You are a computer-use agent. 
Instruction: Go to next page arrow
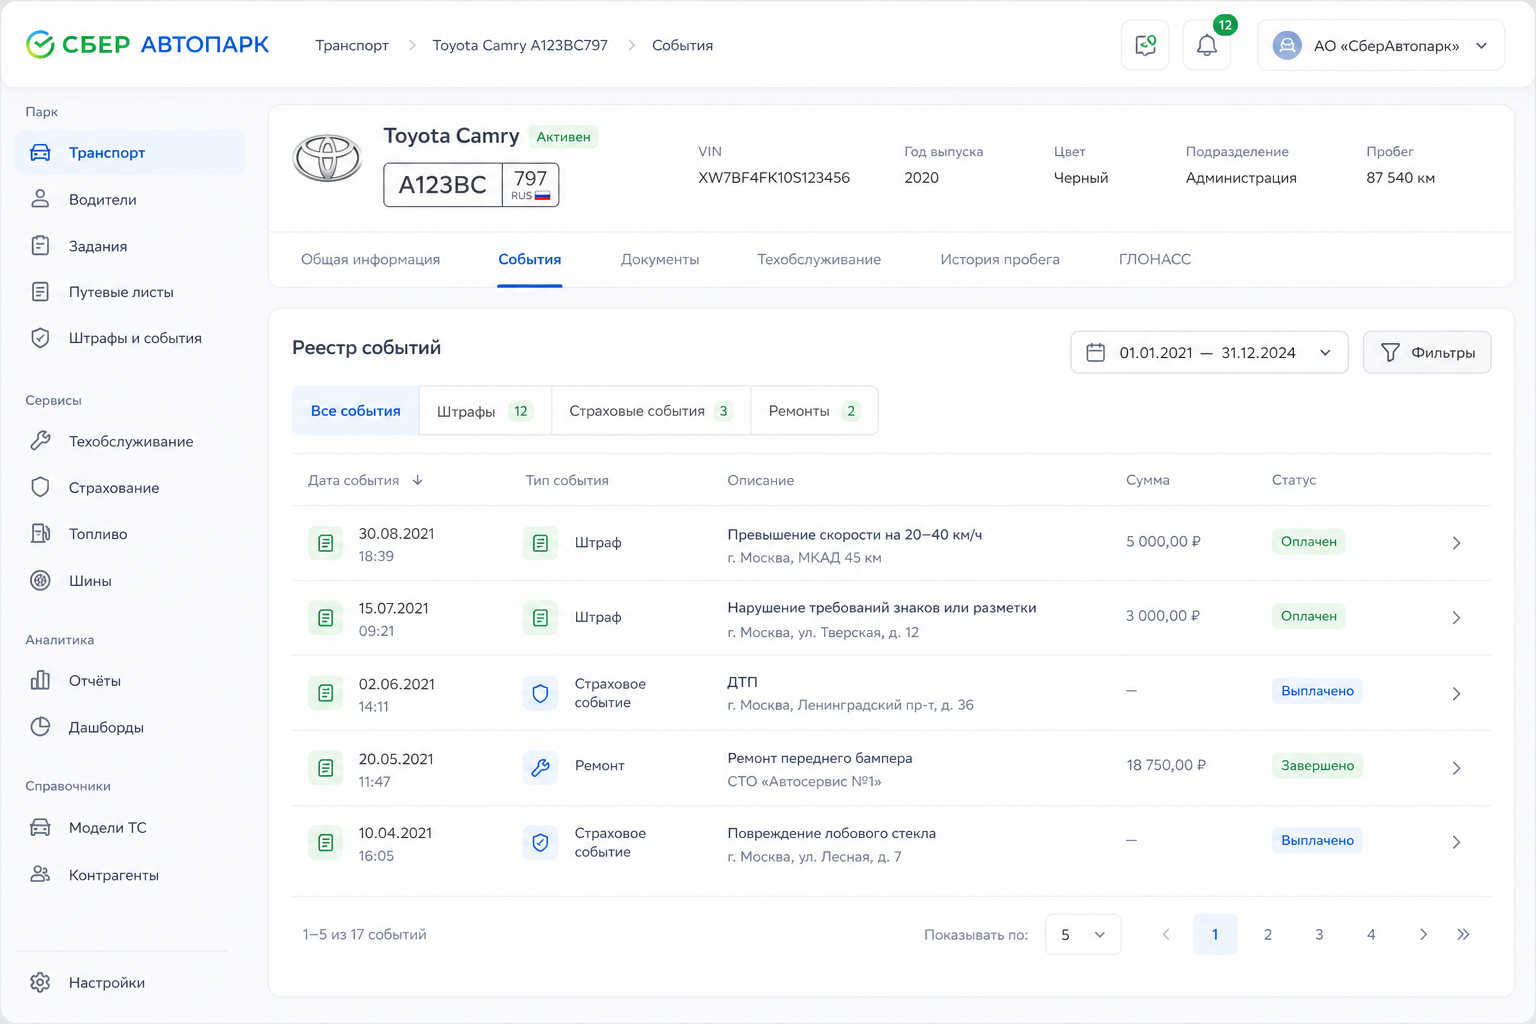(x=1423, y=934)
